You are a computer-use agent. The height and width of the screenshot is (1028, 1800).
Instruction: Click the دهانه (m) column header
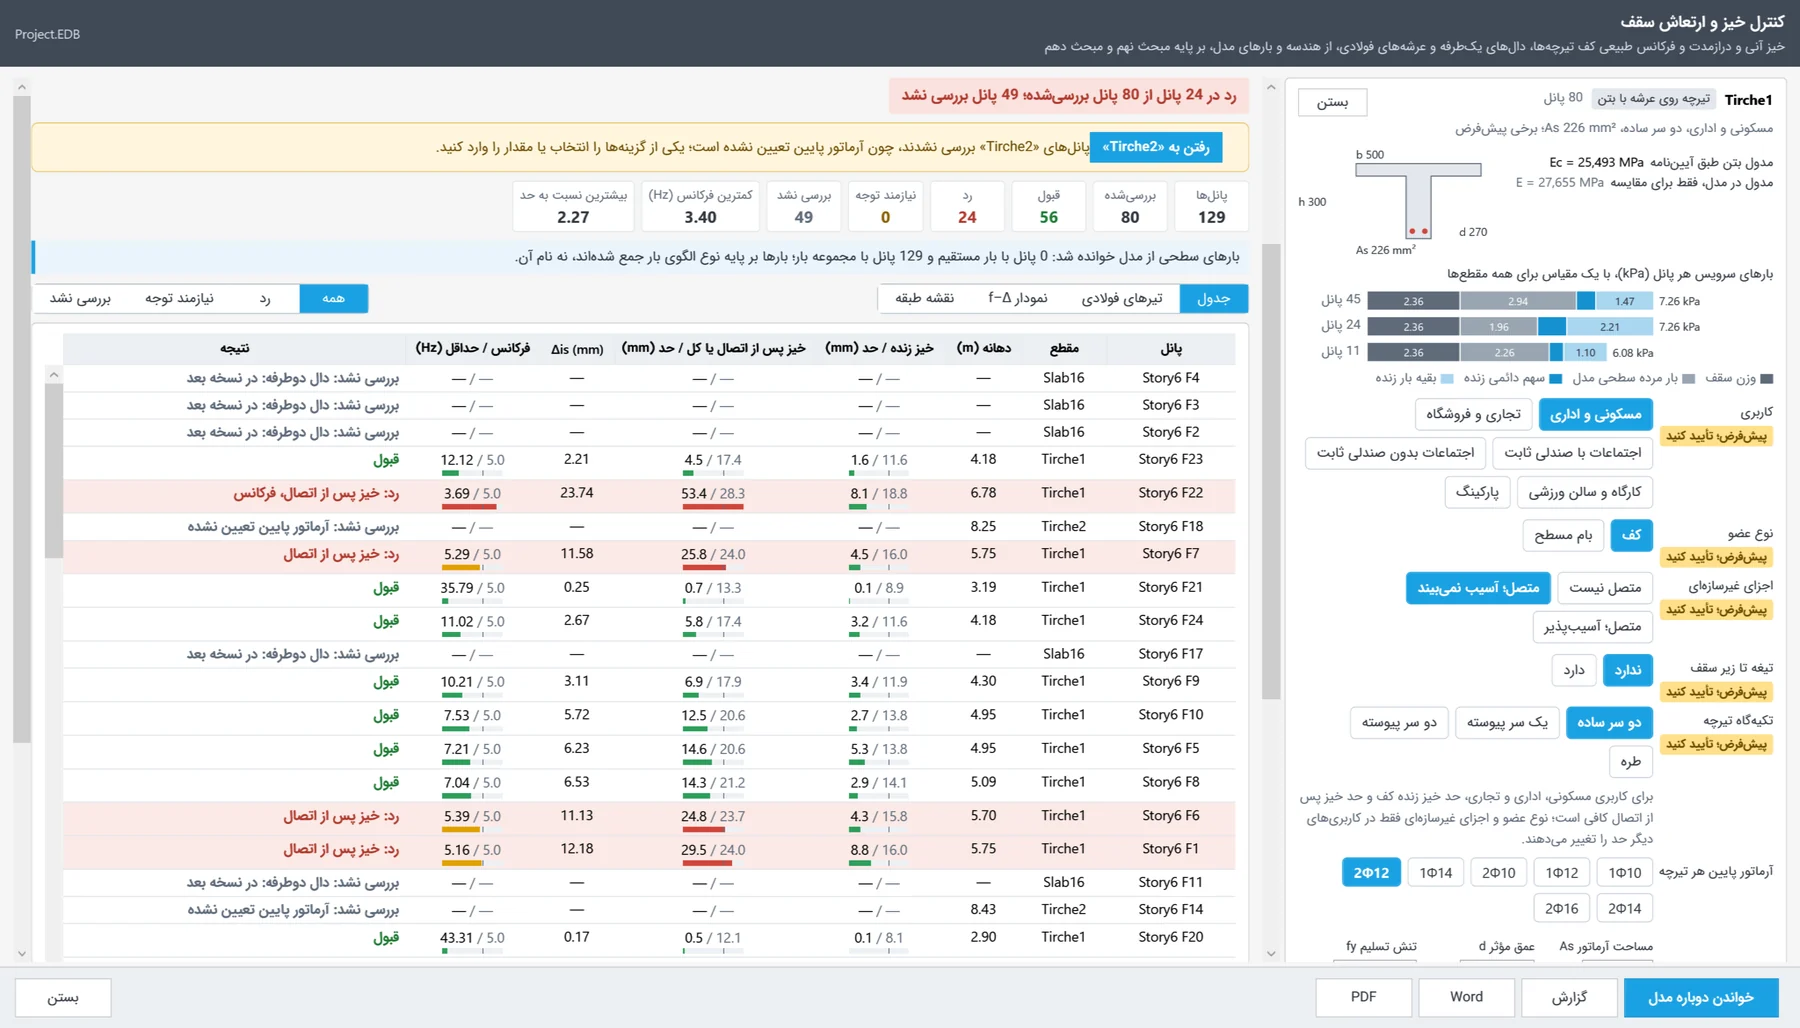983,348
